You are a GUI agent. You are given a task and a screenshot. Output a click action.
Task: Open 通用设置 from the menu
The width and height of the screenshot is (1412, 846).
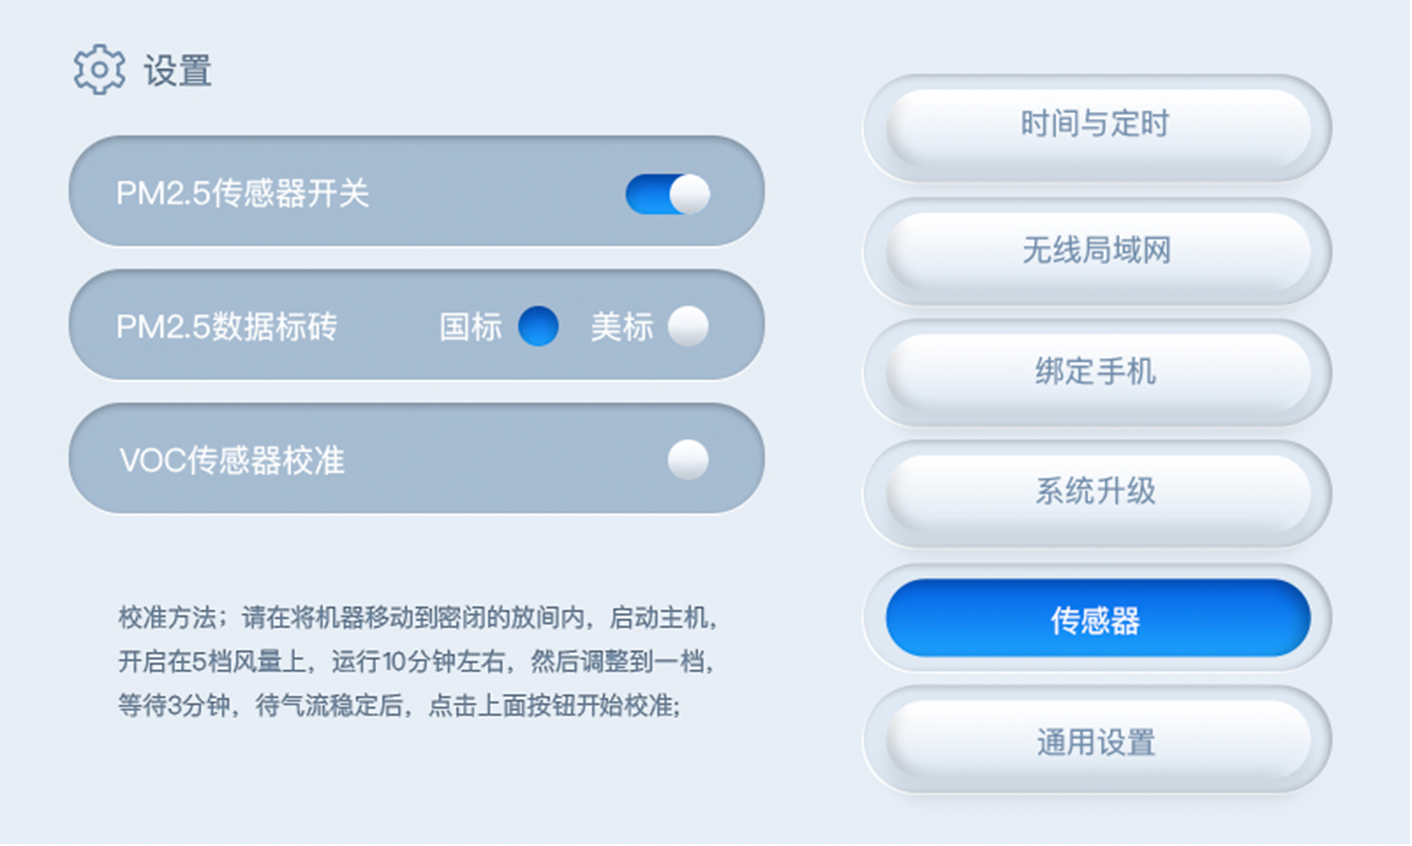(x=1097, y=743)
